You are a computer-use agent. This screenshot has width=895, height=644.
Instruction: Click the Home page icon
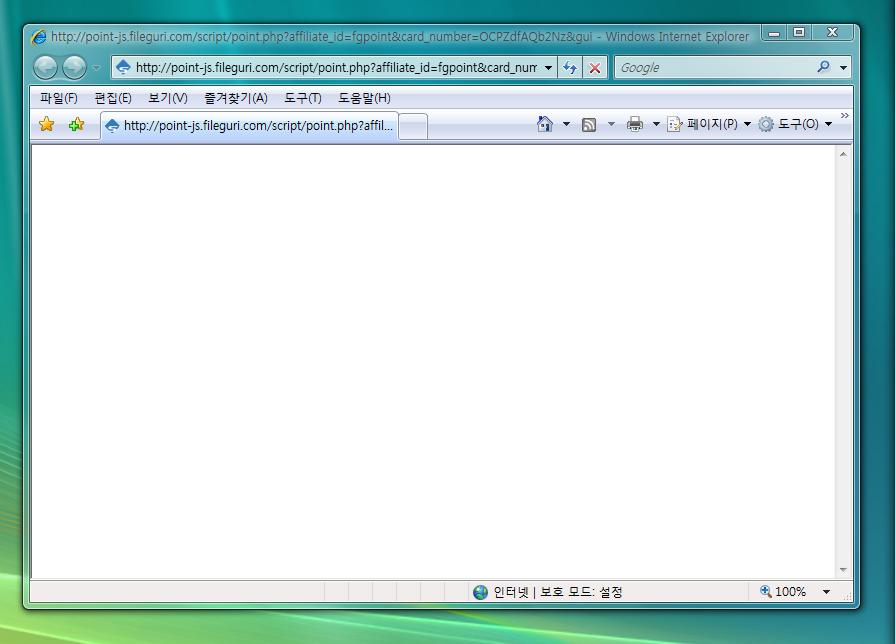(545, 123)
